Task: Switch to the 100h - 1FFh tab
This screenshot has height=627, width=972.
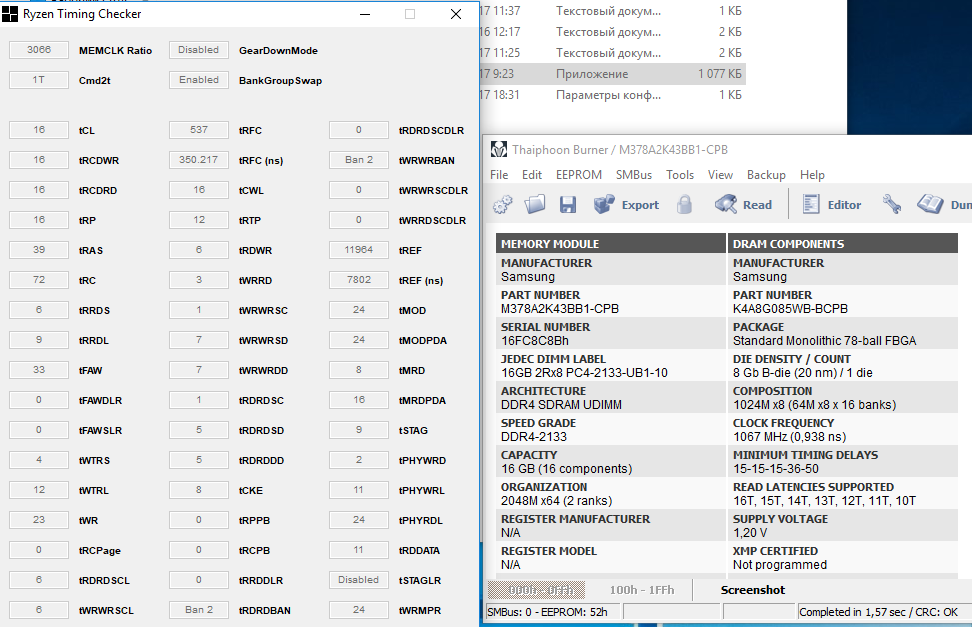Action: click(642, 590)
